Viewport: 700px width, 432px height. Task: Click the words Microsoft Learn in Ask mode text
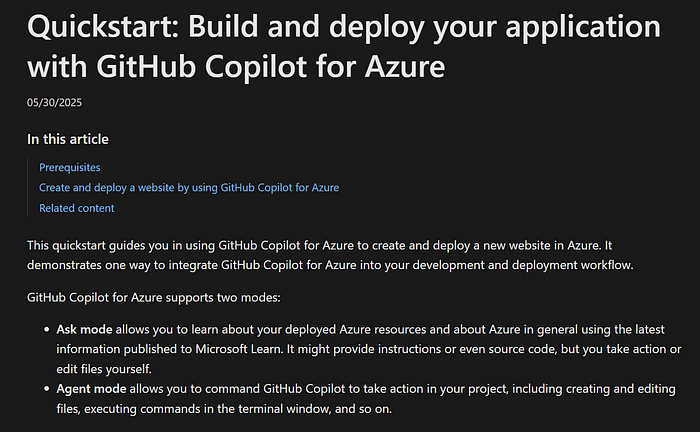coord(238,349)
